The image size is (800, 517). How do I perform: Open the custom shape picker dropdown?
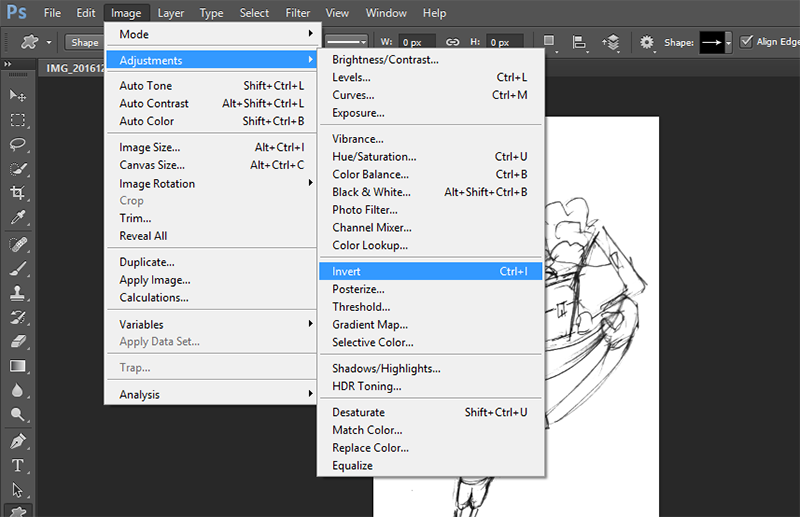pos(729,42)
